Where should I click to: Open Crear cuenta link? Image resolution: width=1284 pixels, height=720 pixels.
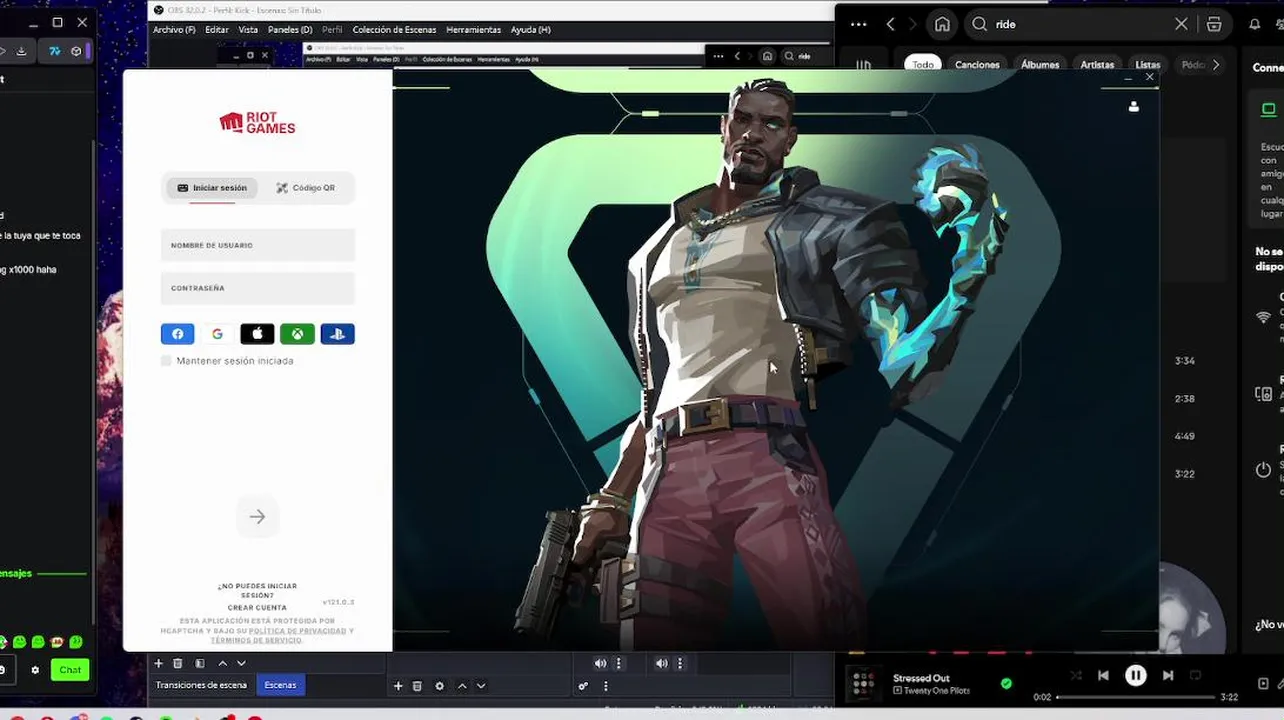pos(257,608)
